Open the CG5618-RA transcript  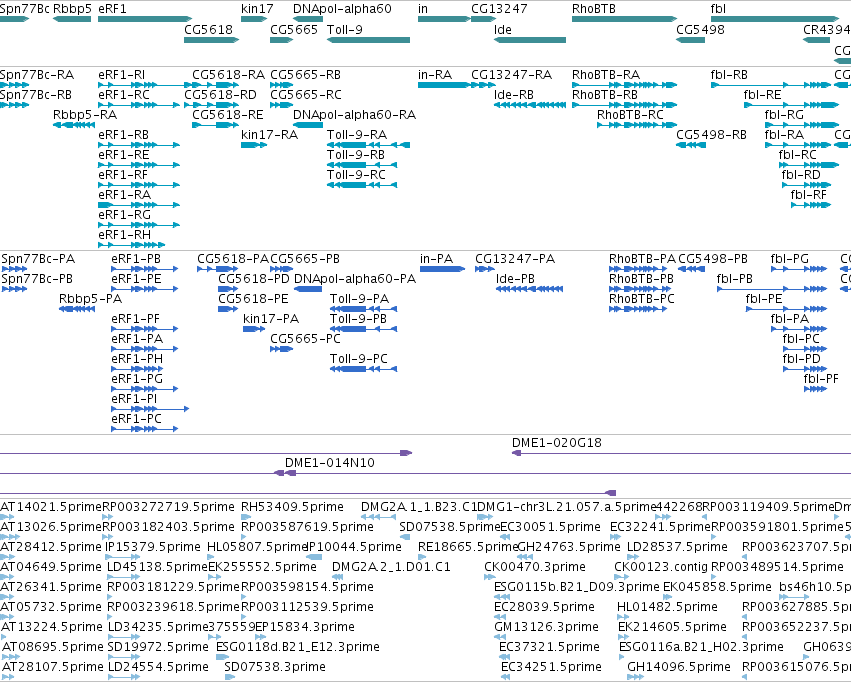(x=215, y=85)
